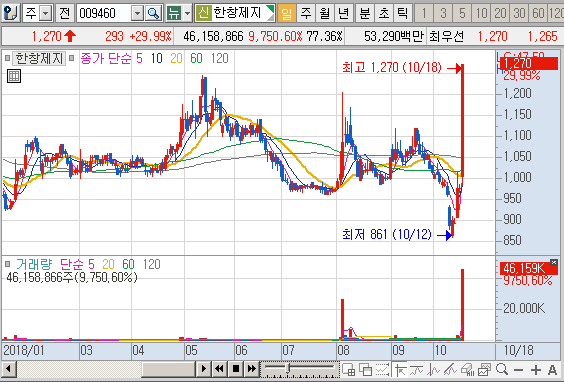
Task: Click the scrollbar left arrow
Action: (x=8, y=369)
